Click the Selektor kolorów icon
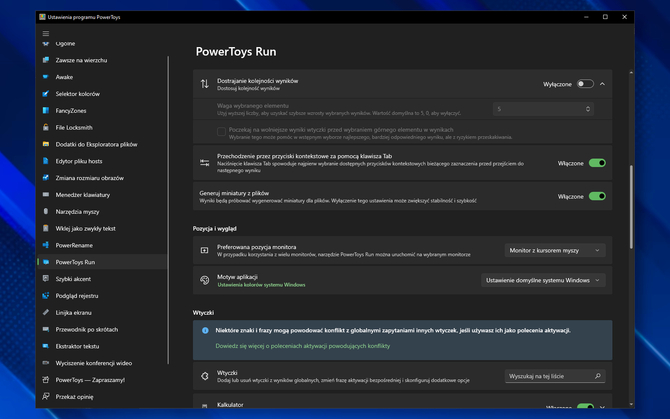The height and width of the screenshot is (419, 670). tap(46, 94)
